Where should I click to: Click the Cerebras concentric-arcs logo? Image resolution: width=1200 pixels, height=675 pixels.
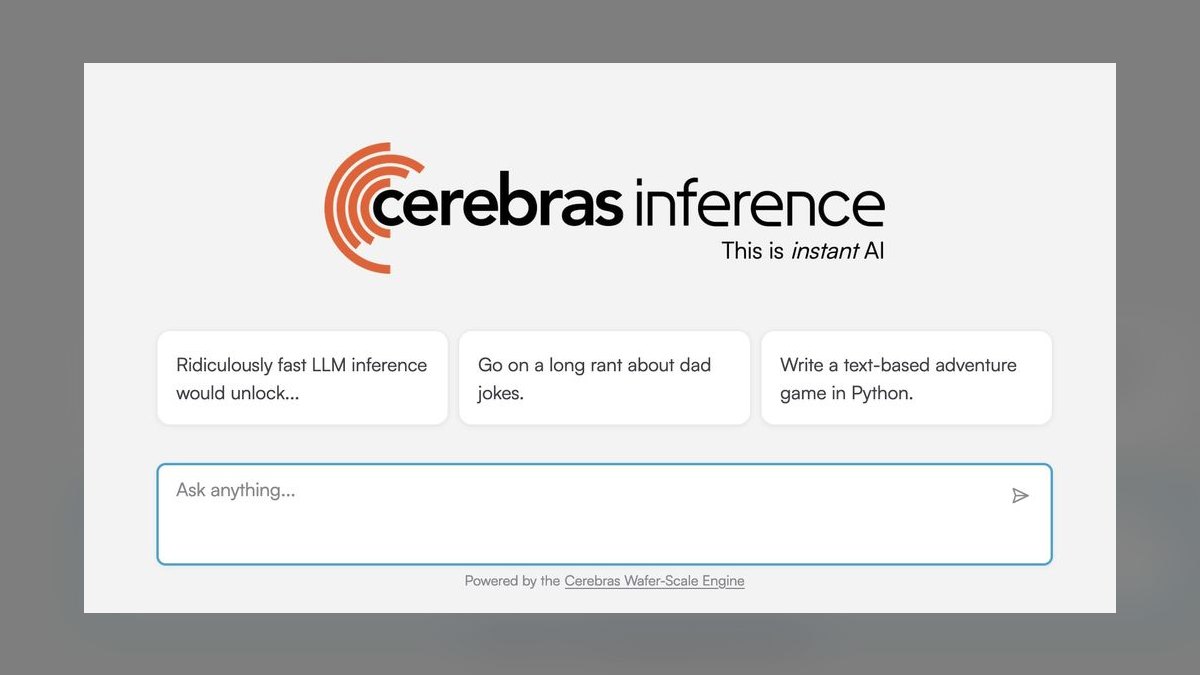point(372,208)
